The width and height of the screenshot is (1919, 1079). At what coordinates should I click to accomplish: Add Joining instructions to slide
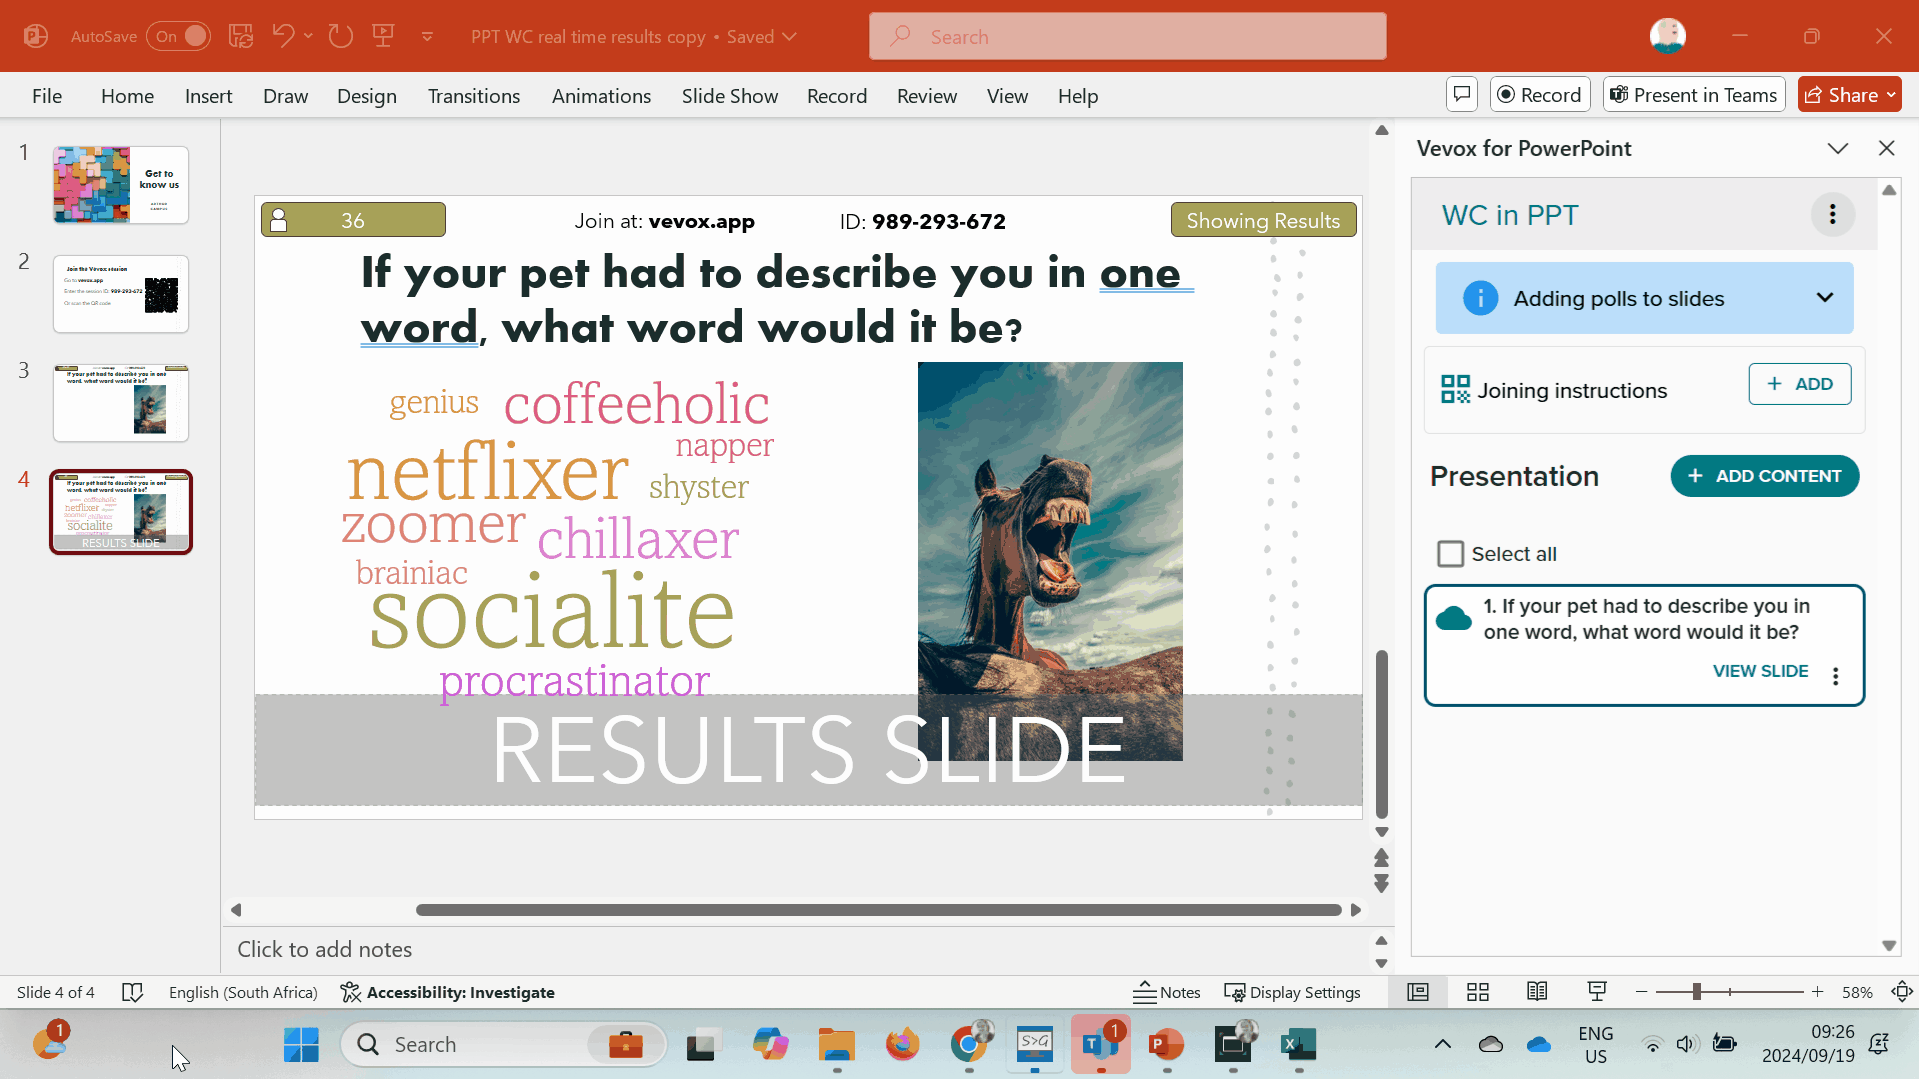(x=1800, y=384)
